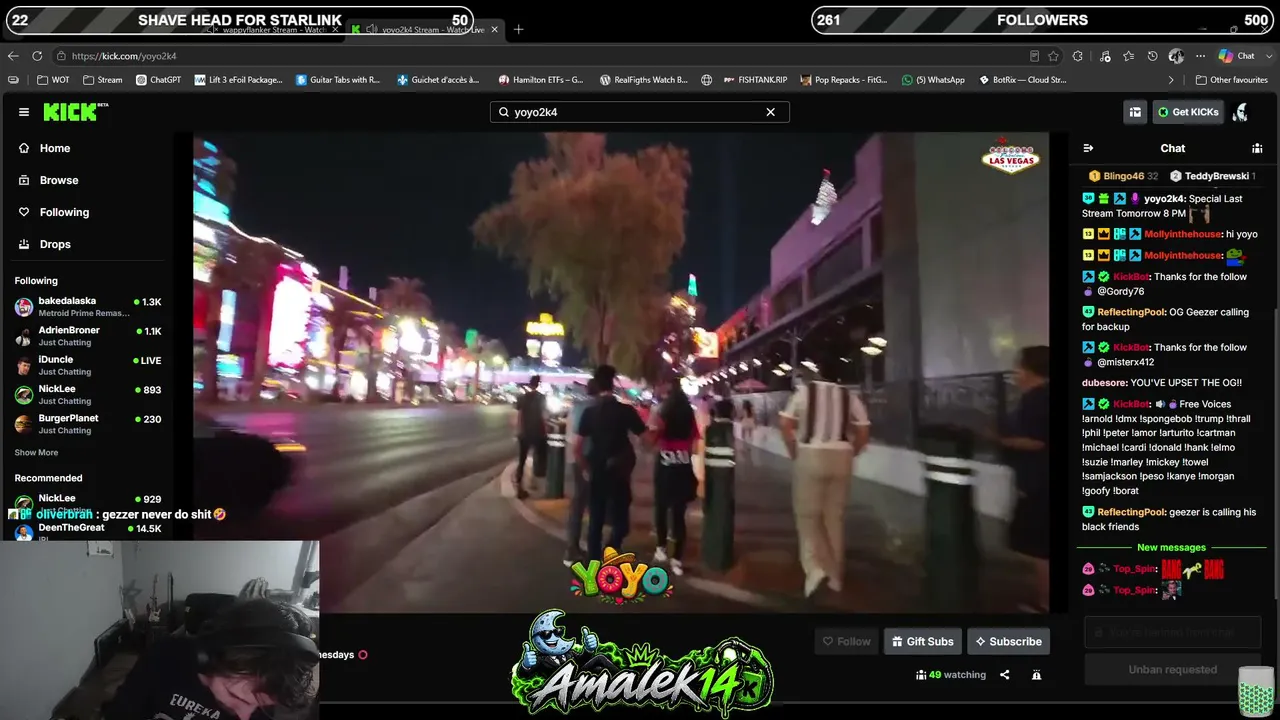Open DeenTheGreat's recommended channel
The image size is (1280, 720).
click(88, 530)
